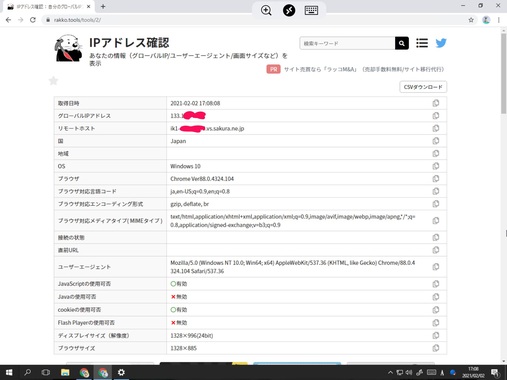Copy the Flash Playerの使用可否 value
The width and height of the screenshot is (507, 380).
tap(436, 323)
